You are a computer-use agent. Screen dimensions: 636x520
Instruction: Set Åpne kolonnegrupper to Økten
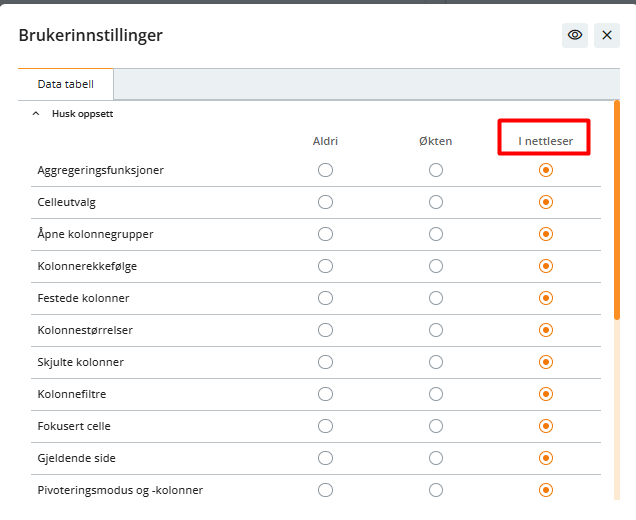pos(436,234)
